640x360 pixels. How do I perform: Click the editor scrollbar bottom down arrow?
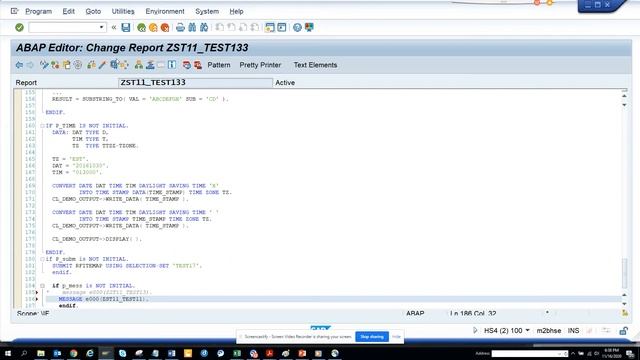click(x=624, y=304)
